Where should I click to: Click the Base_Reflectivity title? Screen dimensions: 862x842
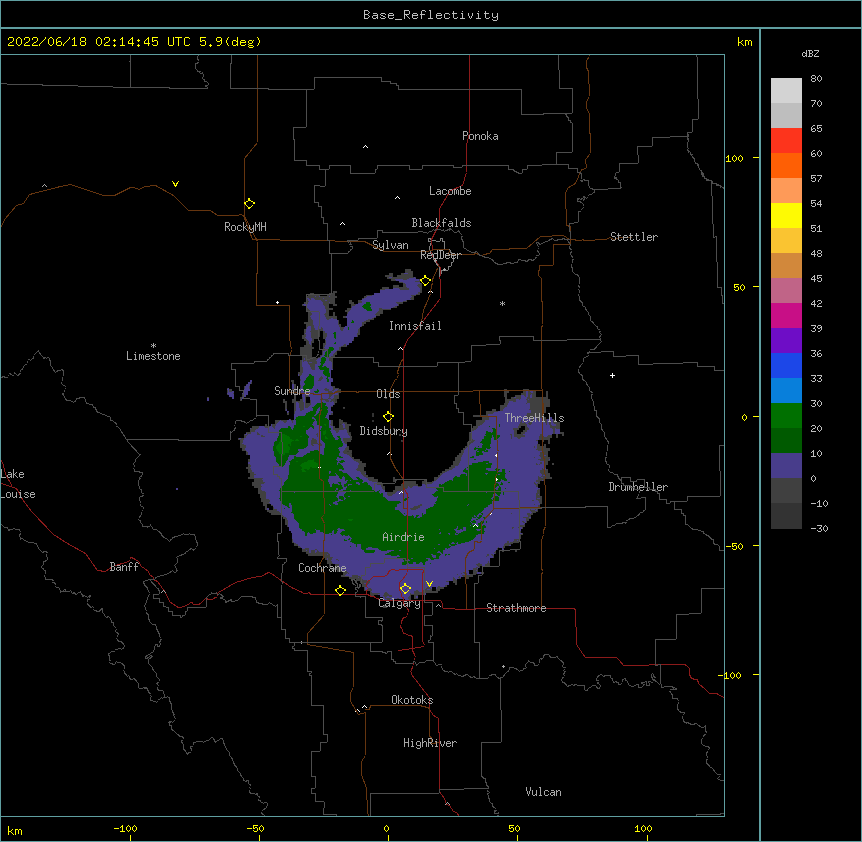tap(431, 15)
